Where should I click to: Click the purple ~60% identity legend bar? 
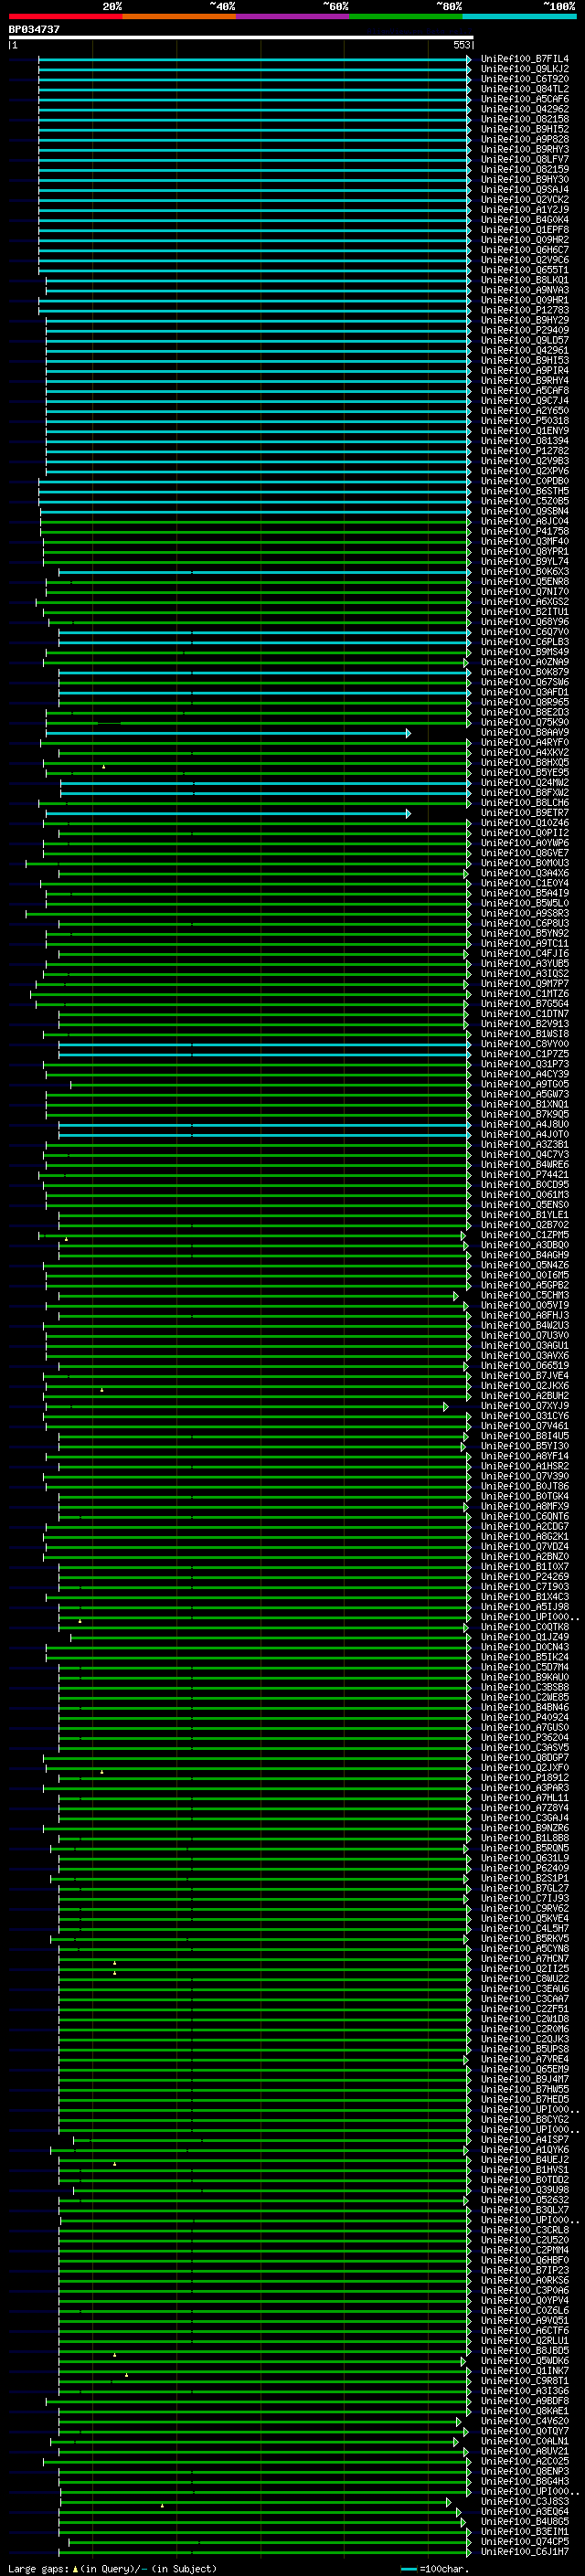pyautogui.click(x=293, y=16)
